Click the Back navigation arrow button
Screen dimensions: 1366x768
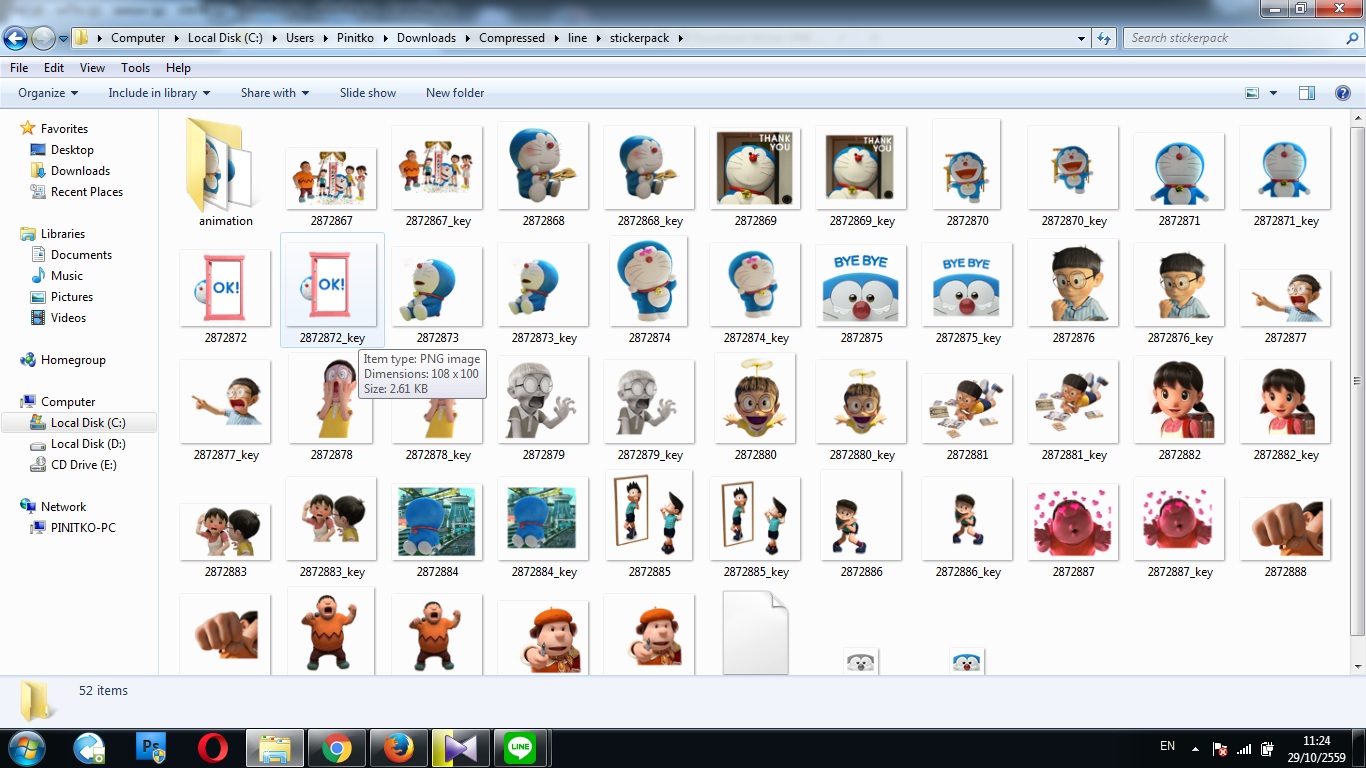coord(15,39)
